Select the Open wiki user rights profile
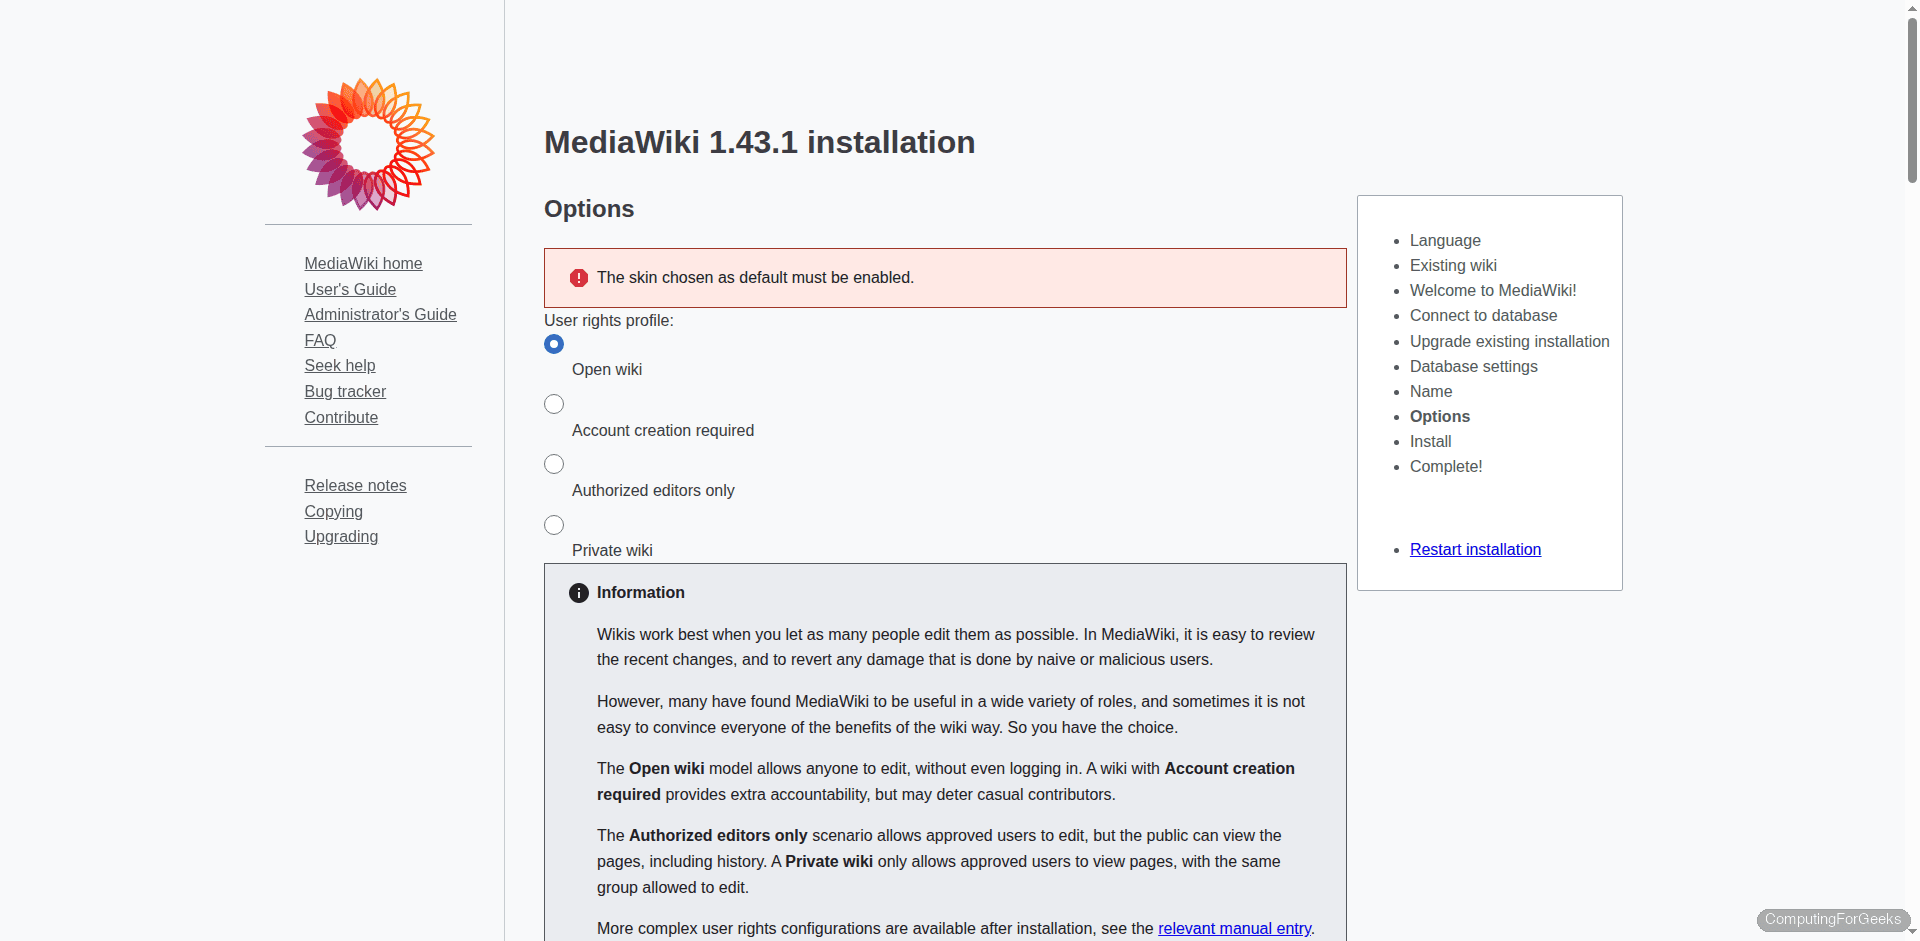The height and width of the screenshot is (941, 1920). point(553,343)
